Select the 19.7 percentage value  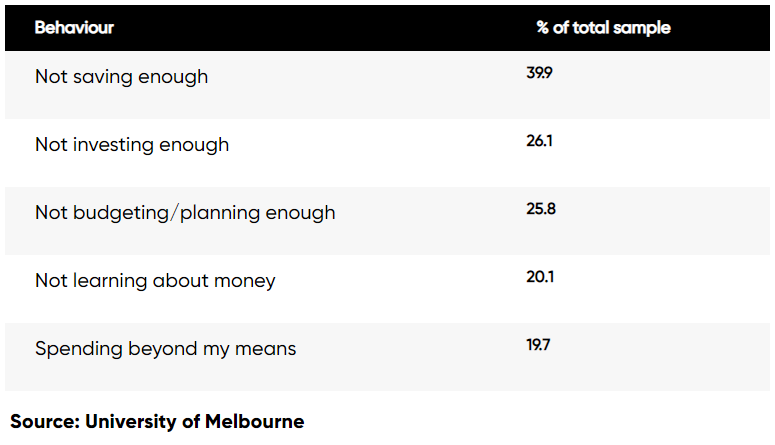[x=539, y=345]
